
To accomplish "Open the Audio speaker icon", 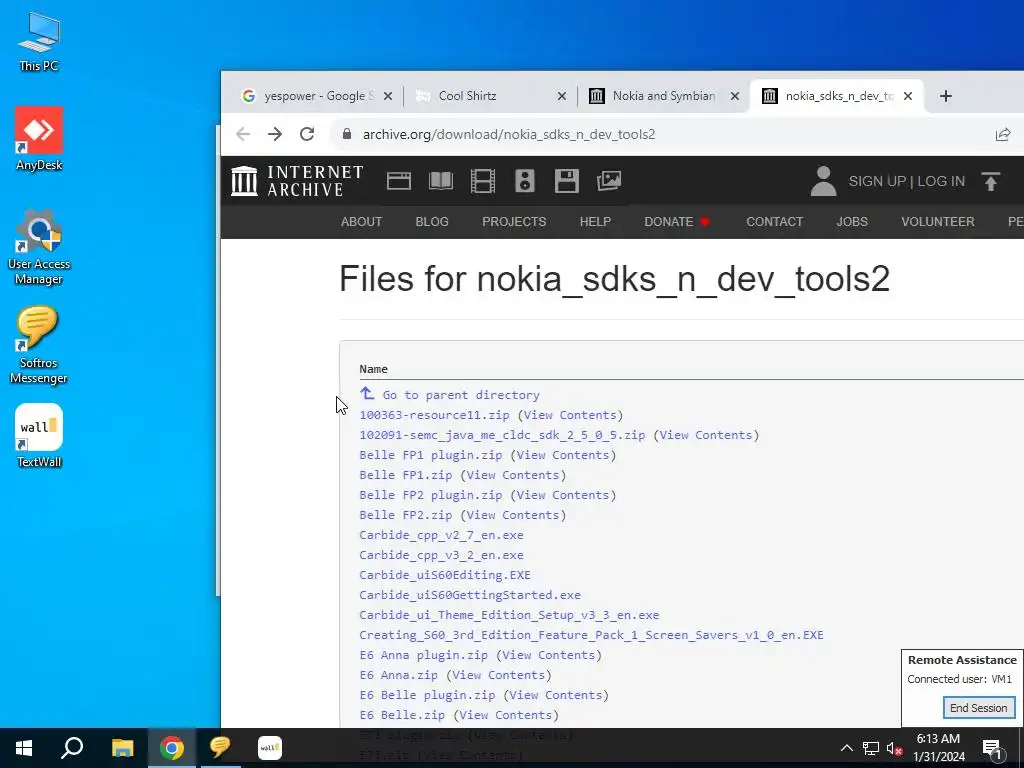I will (525, 181).
